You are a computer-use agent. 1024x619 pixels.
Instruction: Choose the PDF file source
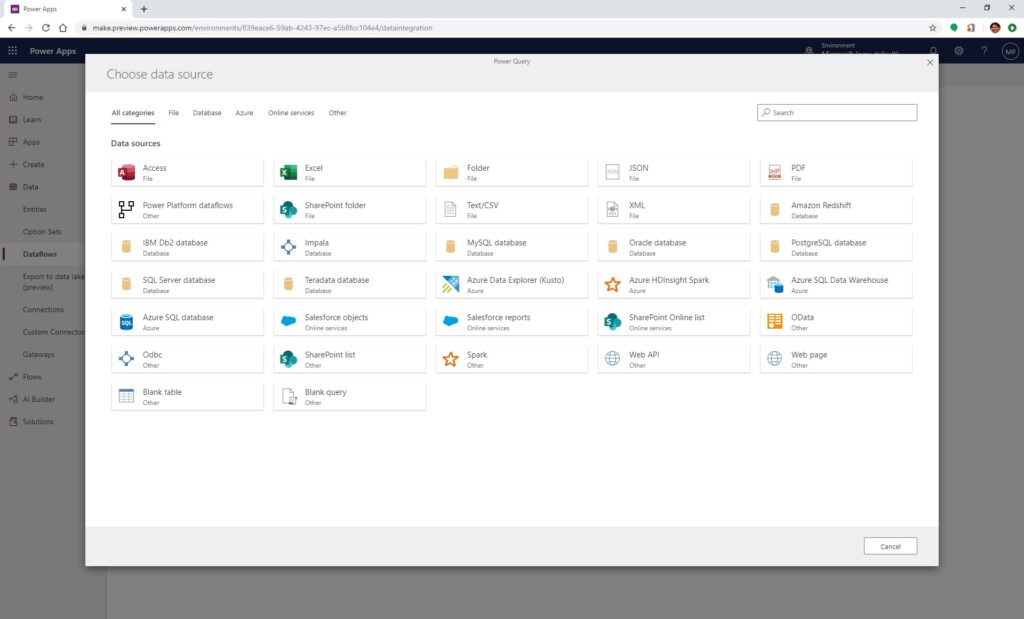836,170
